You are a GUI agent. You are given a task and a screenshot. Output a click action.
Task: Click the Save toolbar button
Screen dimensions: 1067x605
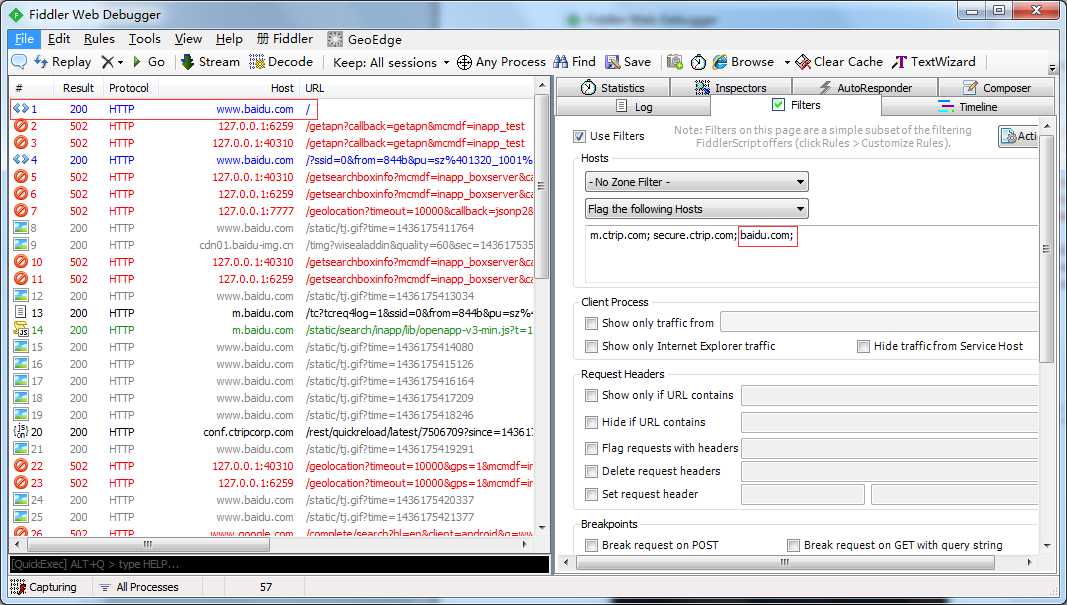point(628,62)
